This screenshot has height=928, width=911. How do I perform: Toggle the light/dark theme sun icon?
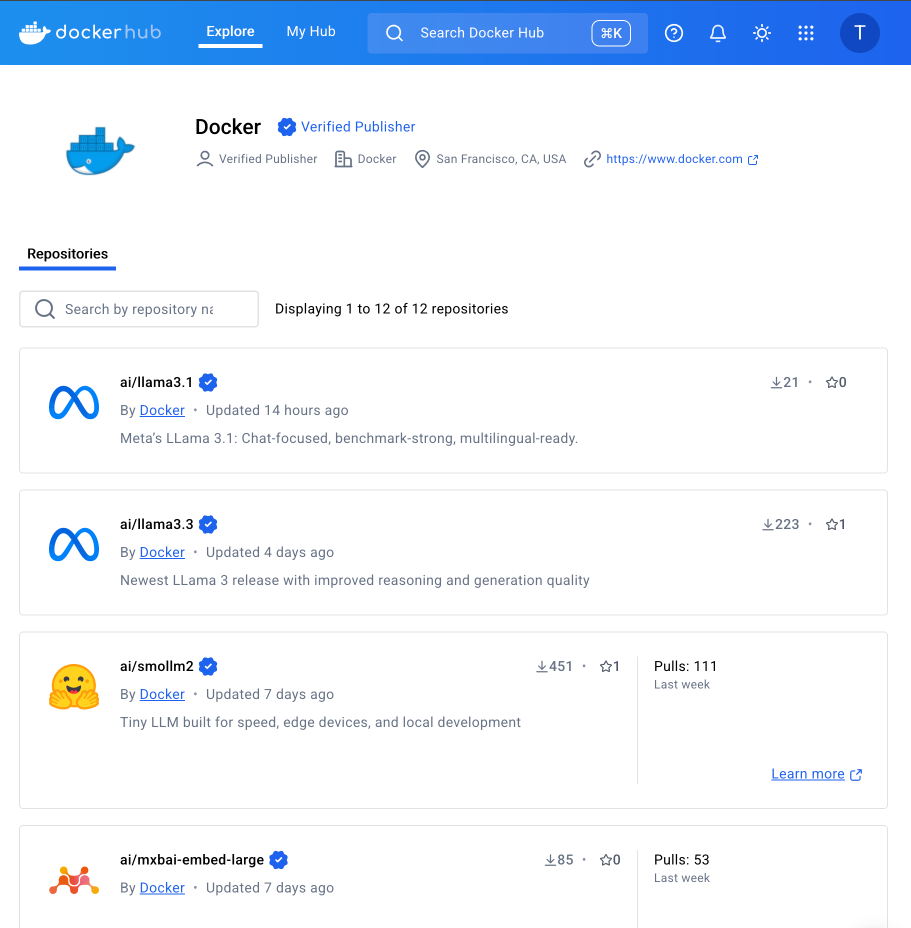click(x=762, y=33)
